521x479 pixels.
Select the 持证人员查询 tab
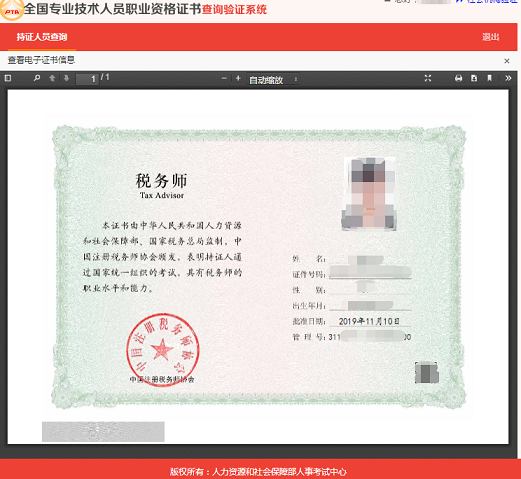pyautogui.click(x=42, y=37)
